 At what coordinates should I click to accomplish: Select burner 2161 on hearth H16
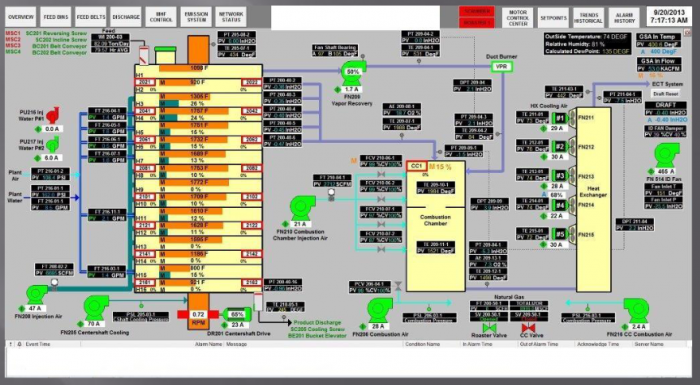click(145, 283)
